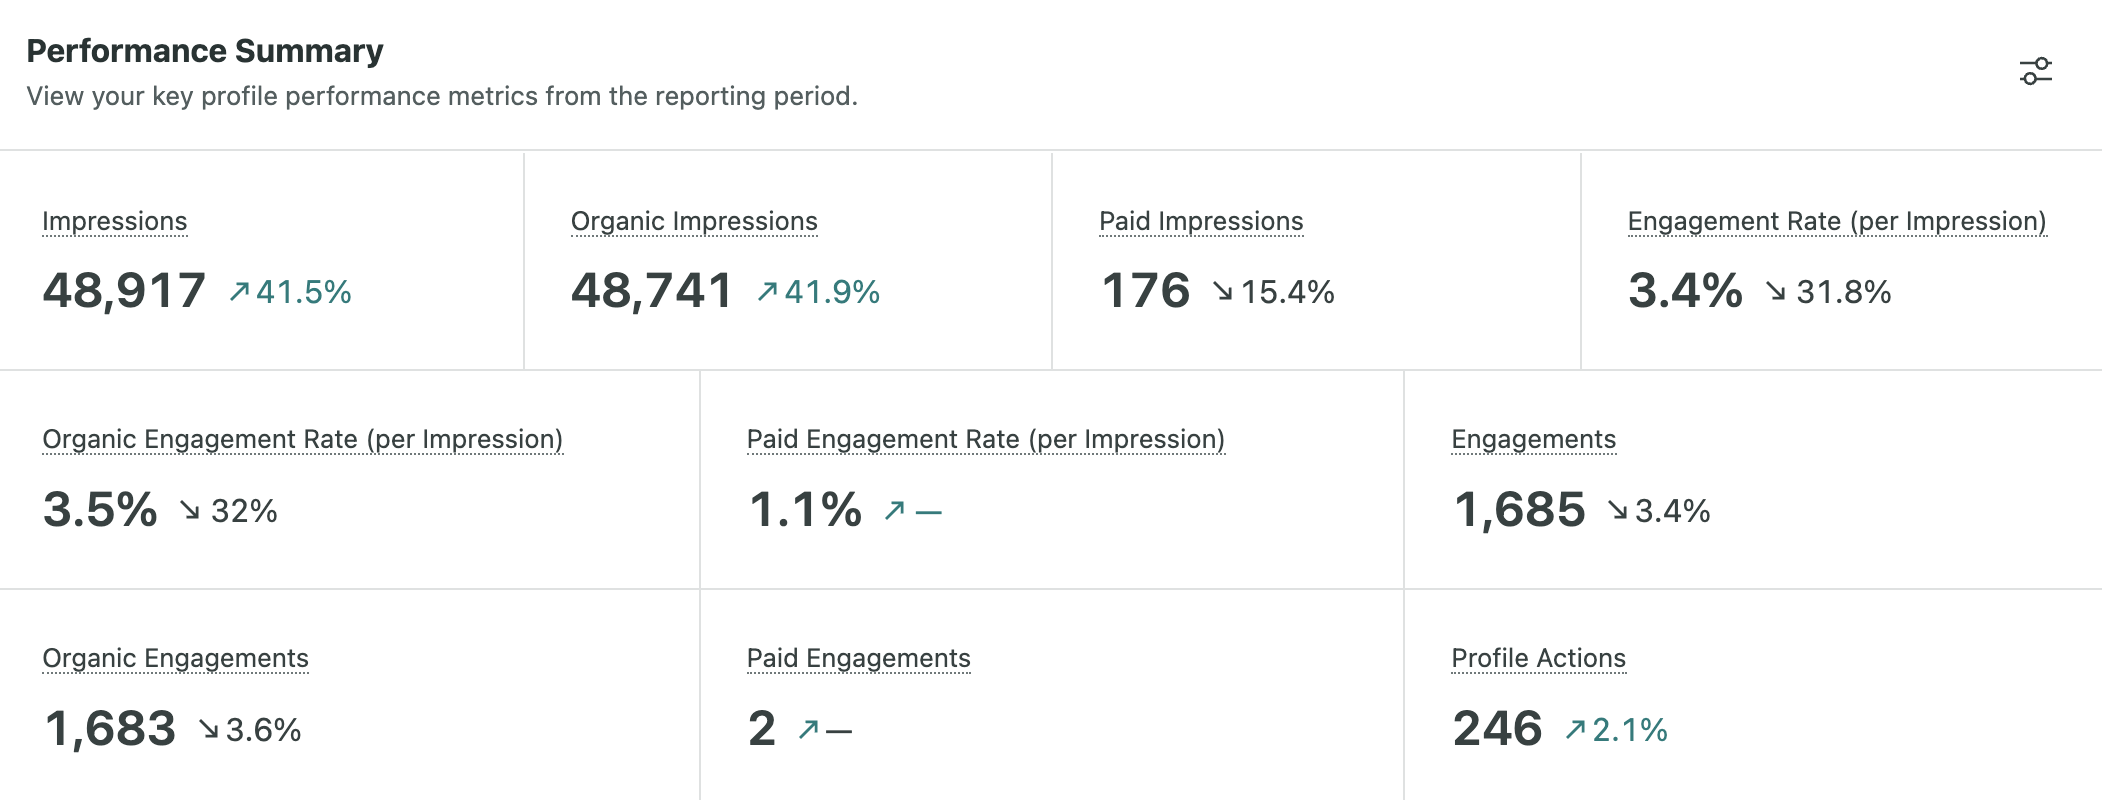Screen dimensions: 2102x800
Task: Click the Impressions upward trend arrow
Action: 239,291
